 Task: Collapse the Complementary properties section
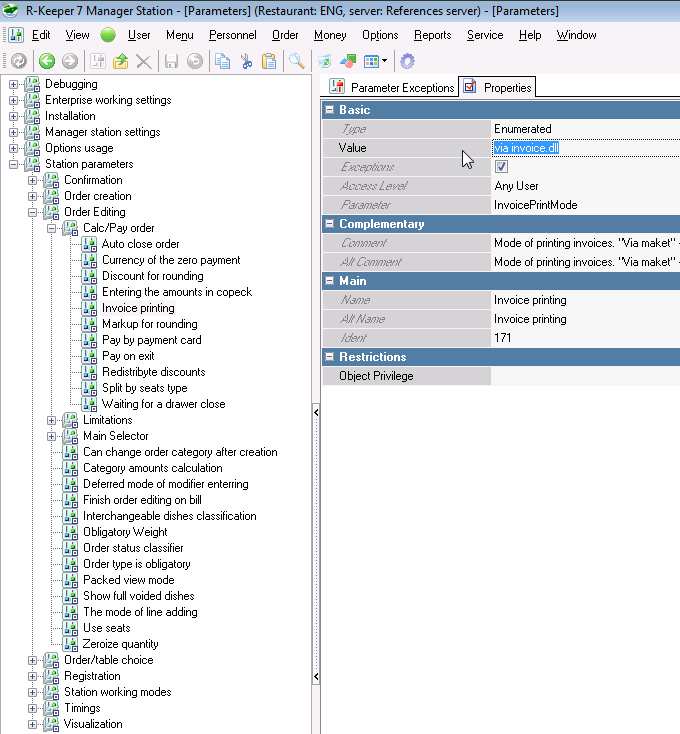[329, 224]
